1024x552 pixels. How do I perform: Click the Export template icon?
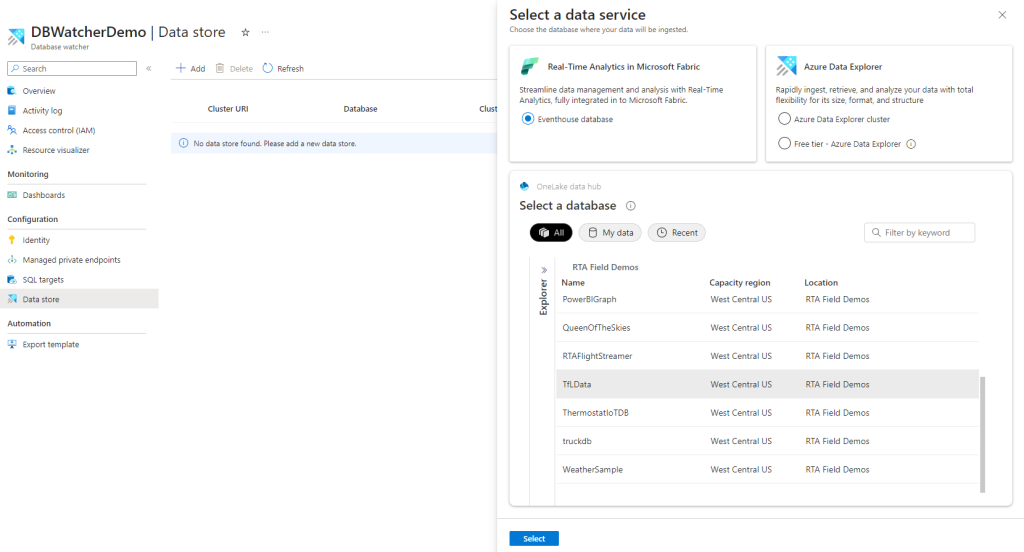click(x=12, y=344)
